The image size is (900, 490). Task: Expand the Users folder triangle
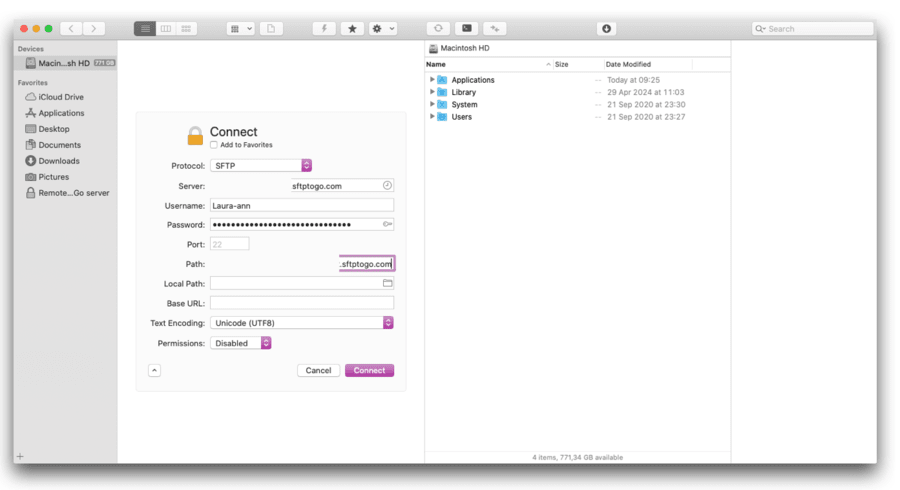[x=432, y=116]
